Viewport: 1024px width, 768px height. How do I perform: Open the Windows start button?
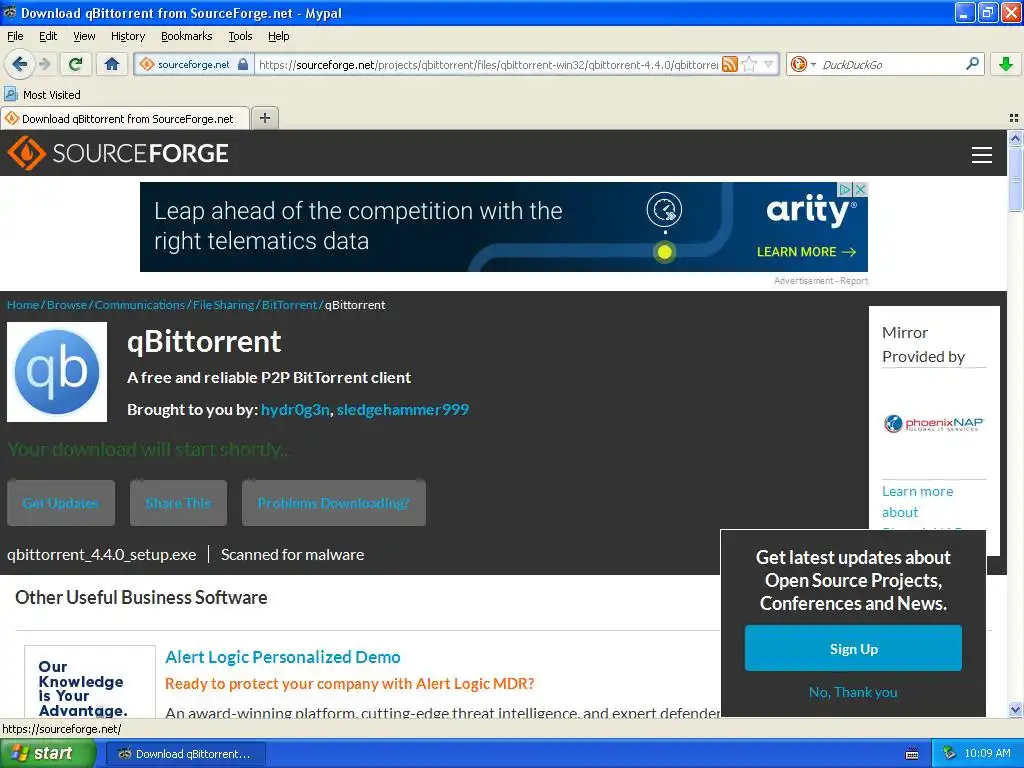pyautogui.click(x=48, y=753)
